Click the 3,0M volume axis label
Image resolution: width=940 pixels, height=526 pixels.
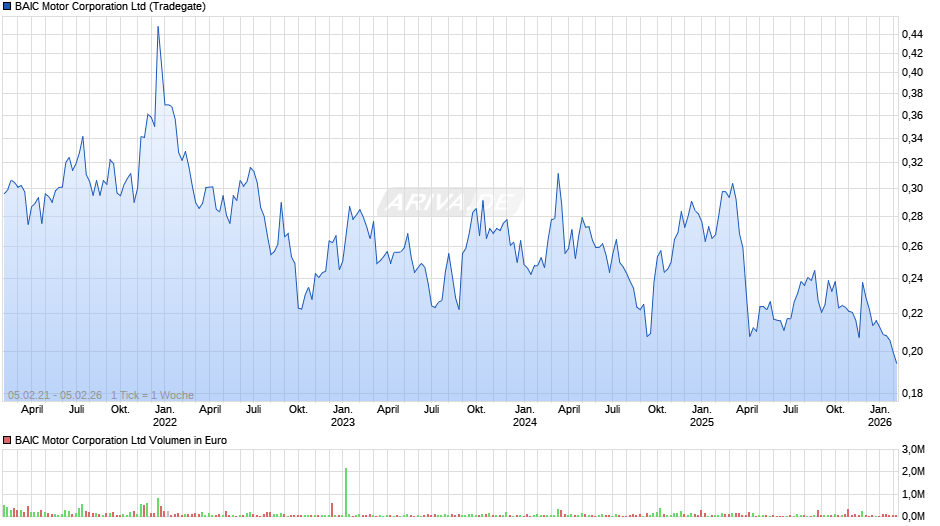(x=914, y=449)
